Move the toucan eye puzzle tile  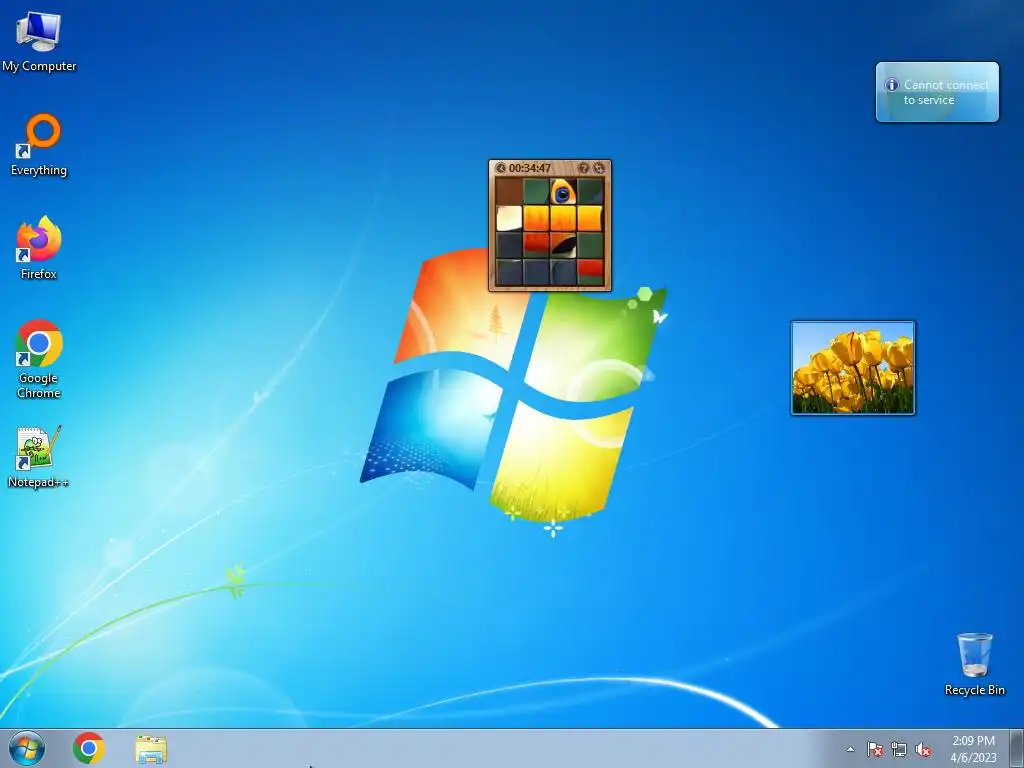click(x=563, y=192)
